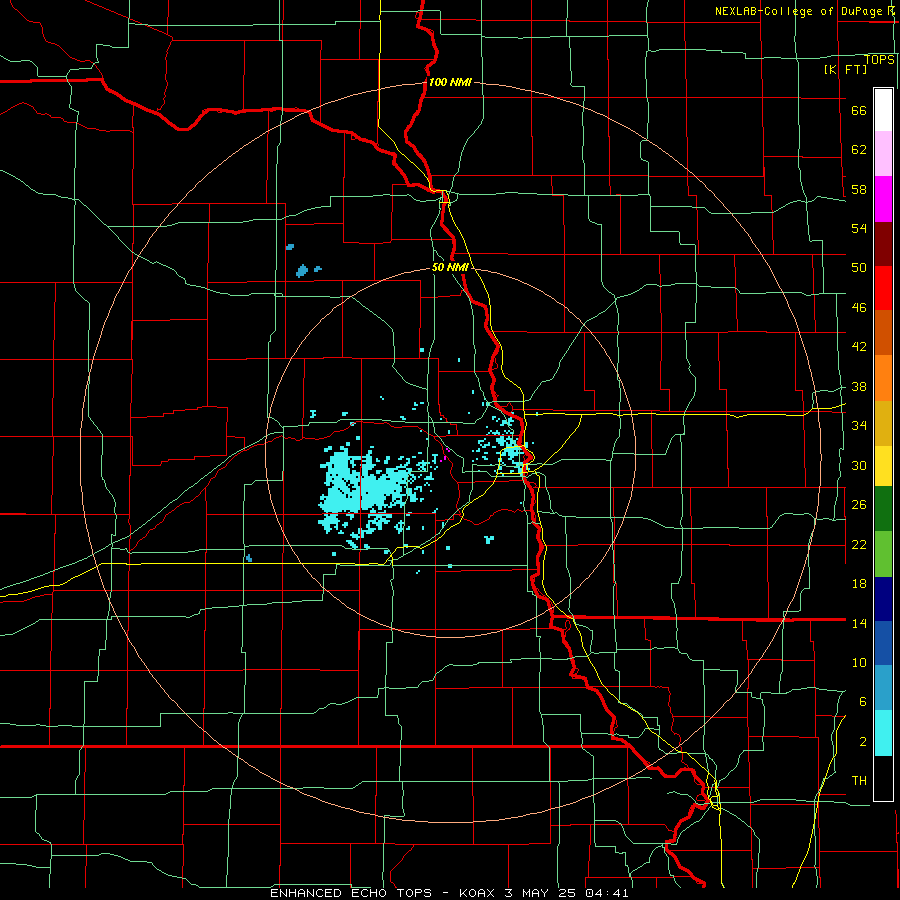The height and width of the screenshot is (900, 900).
Task: Click the '66' legend value
Action: (859, 111)
